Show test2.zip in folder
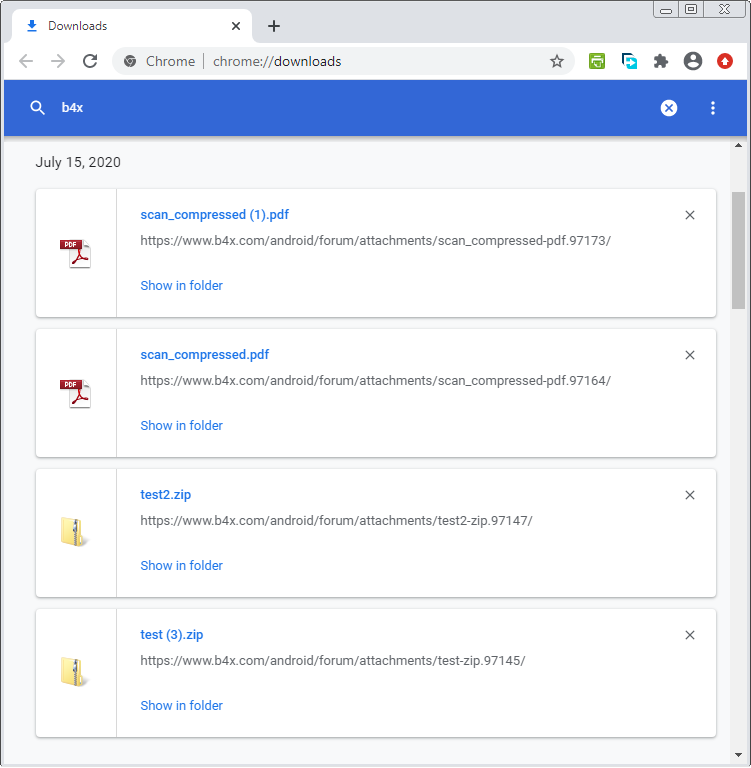 click(x=181, y=566)
